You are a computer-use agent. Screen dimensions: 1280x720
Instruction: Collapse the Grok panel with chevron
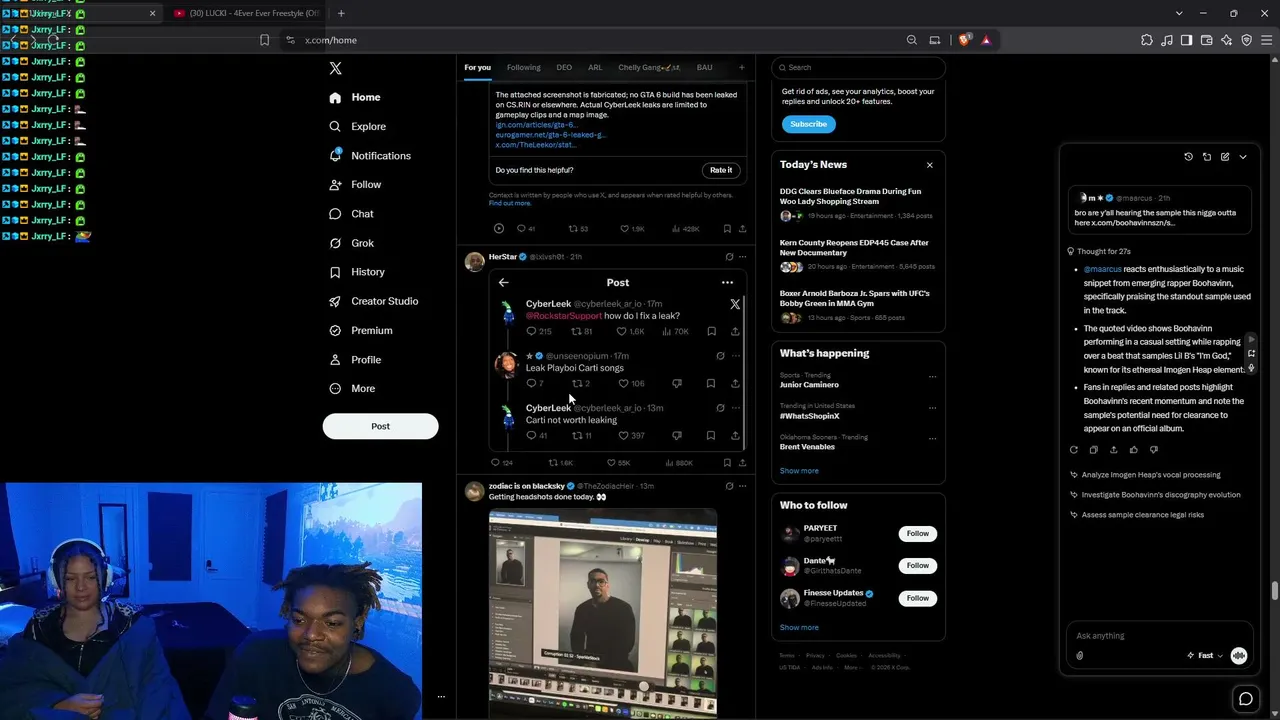[x=1243, y=157]
